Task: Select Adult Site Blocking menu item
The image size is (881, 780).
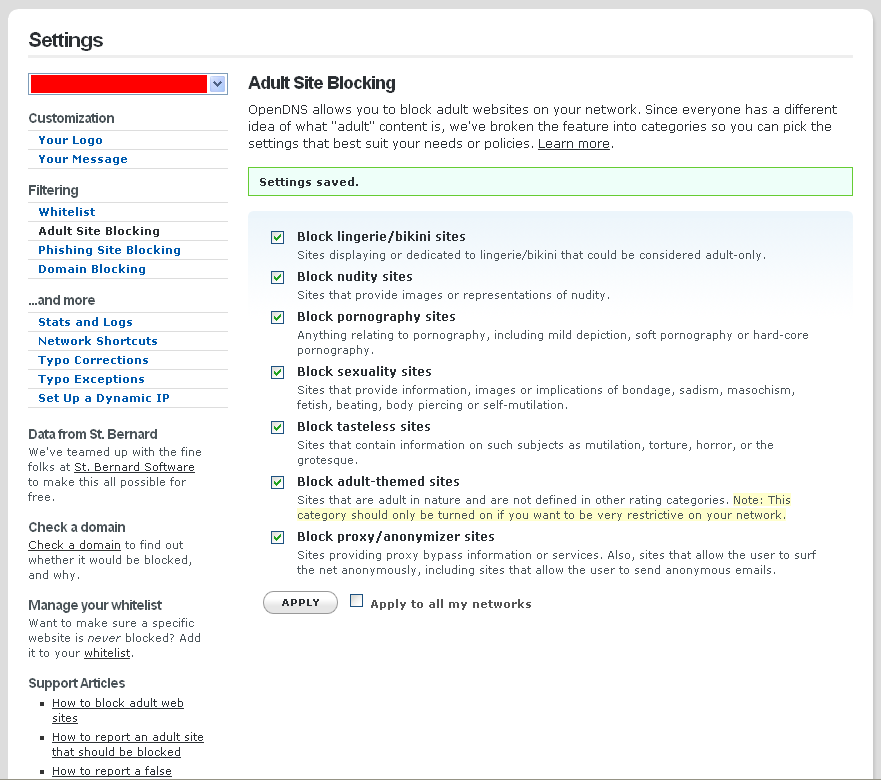Action: [99, 231]
